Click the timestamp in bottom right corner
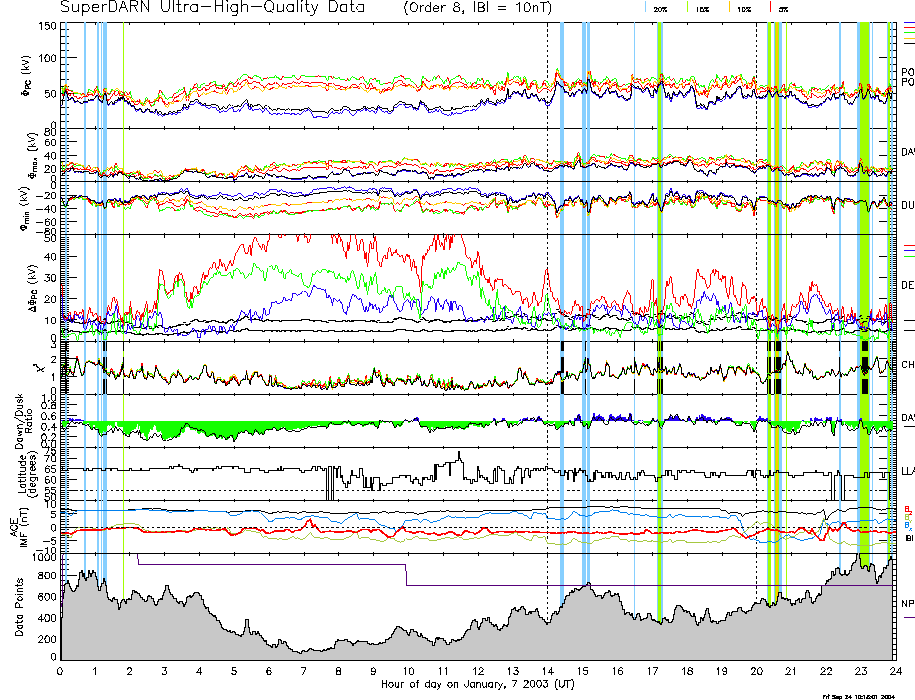915x700 pixels. click(857, 695)
